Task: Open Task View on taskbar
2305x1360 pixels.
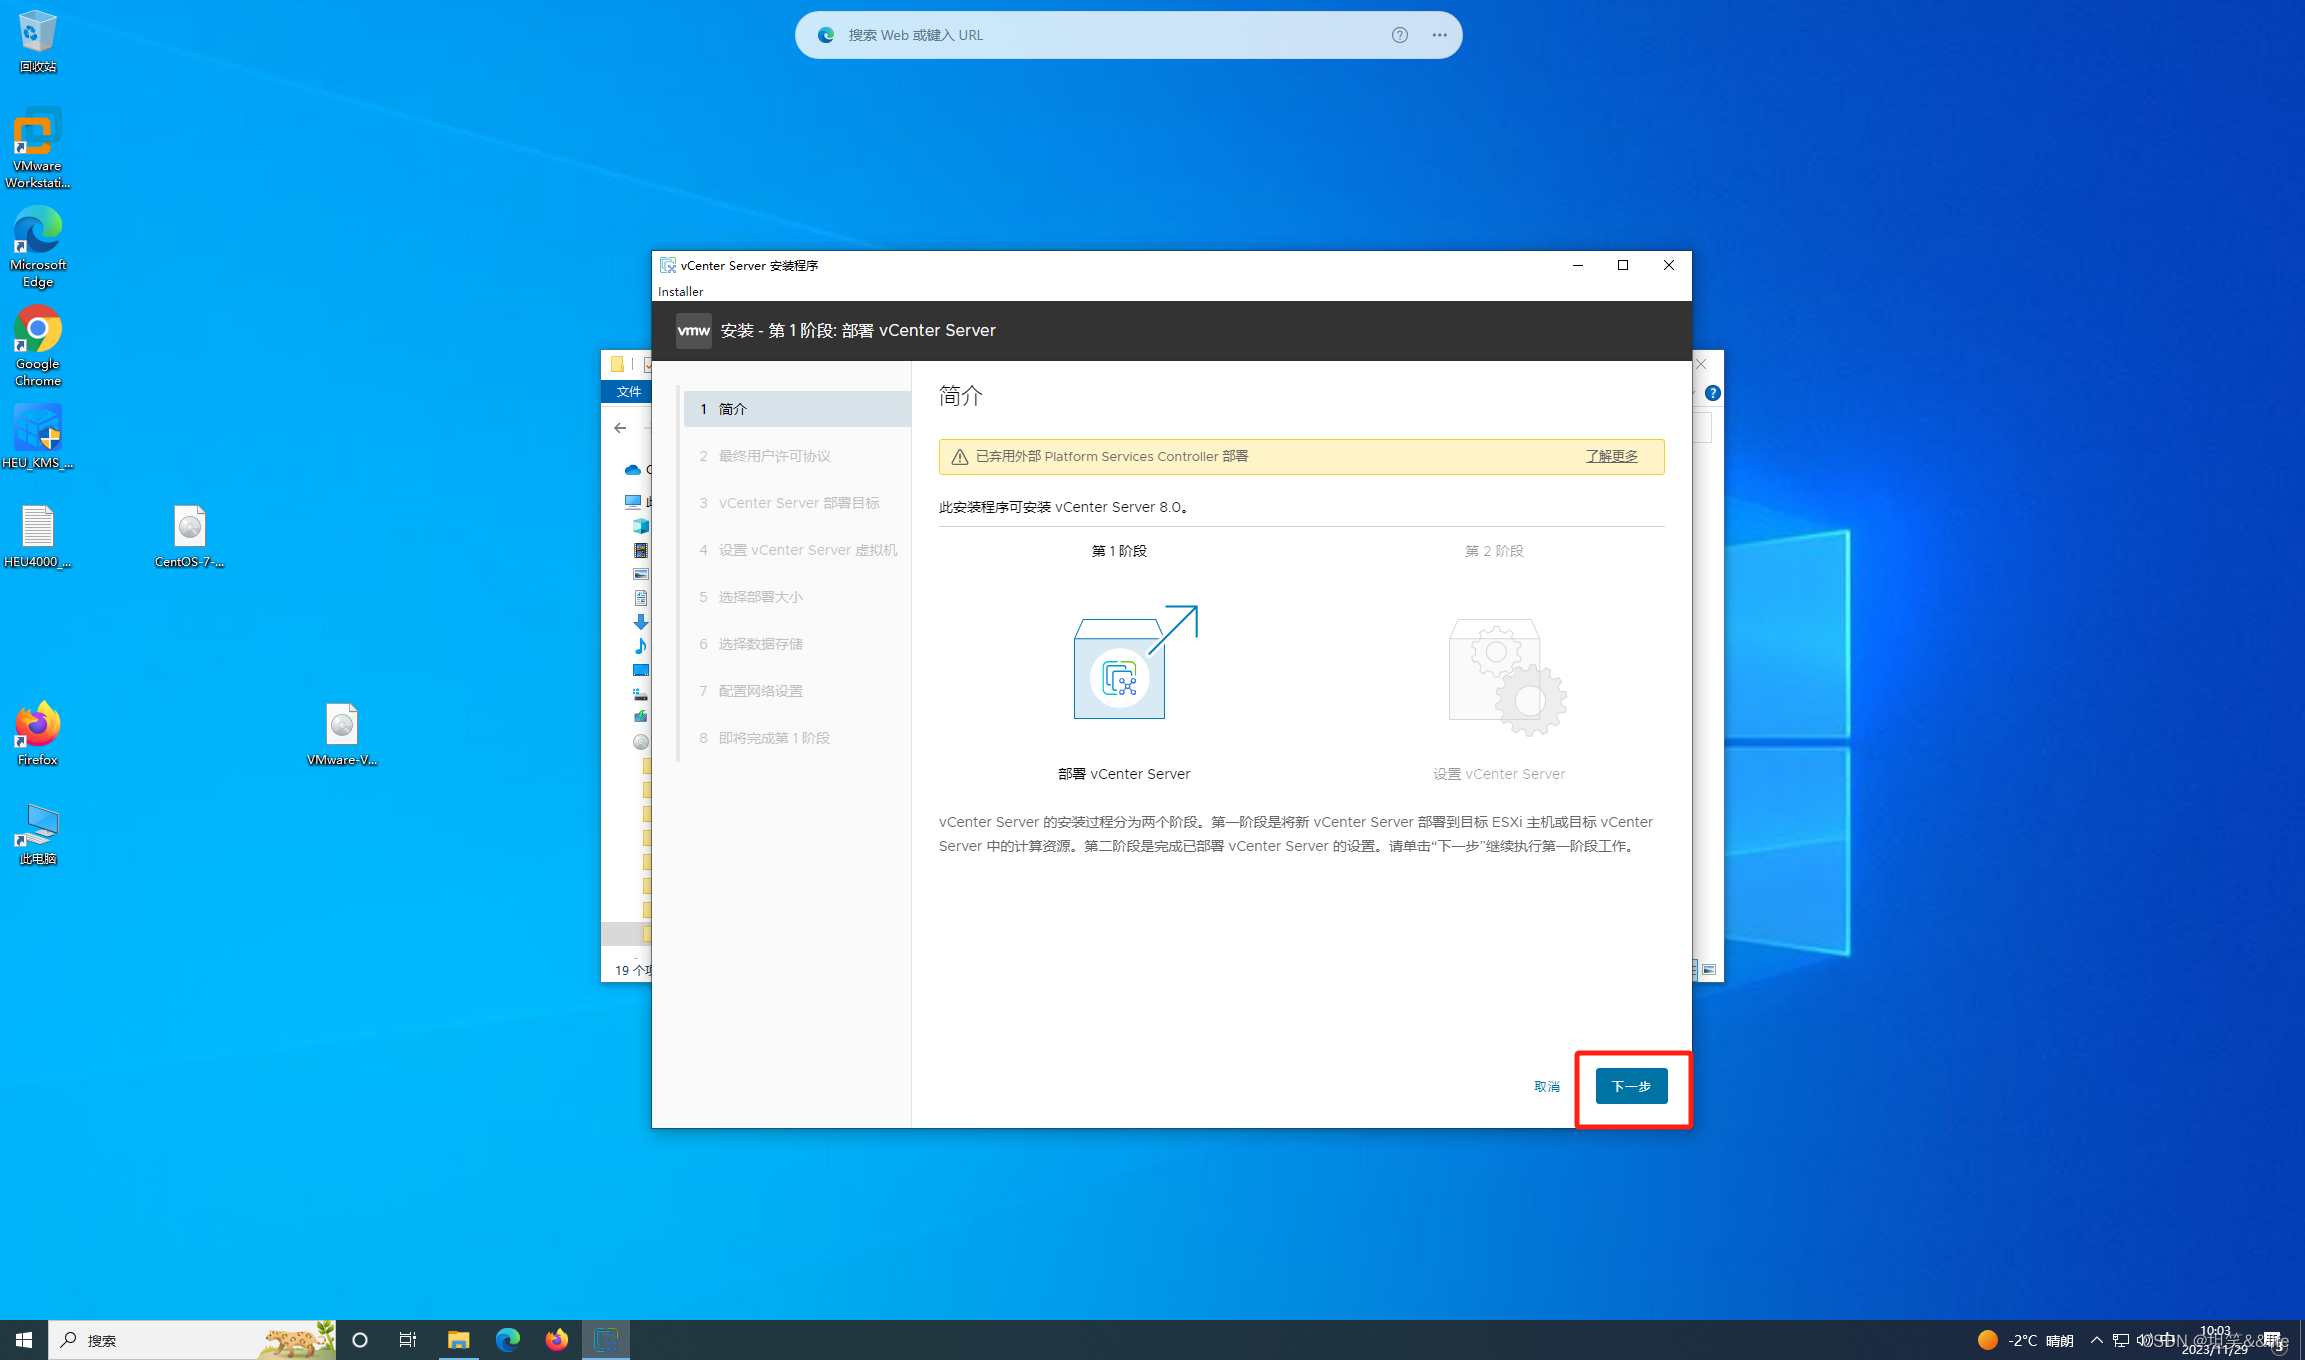Action: (x=408, y=1340)
